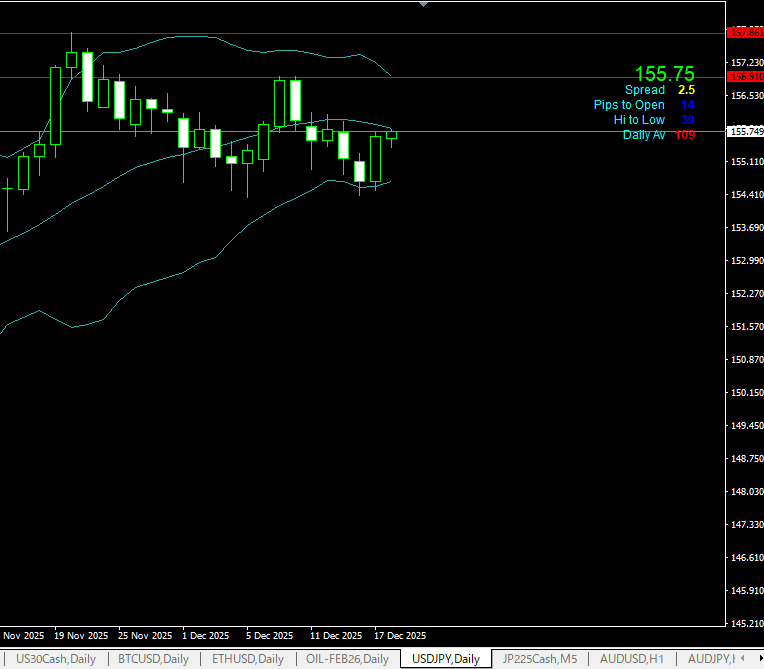Select the Hi to Low label
This screenshot has width=764, height=669.
pyautogui.click(x=638, y=120)
